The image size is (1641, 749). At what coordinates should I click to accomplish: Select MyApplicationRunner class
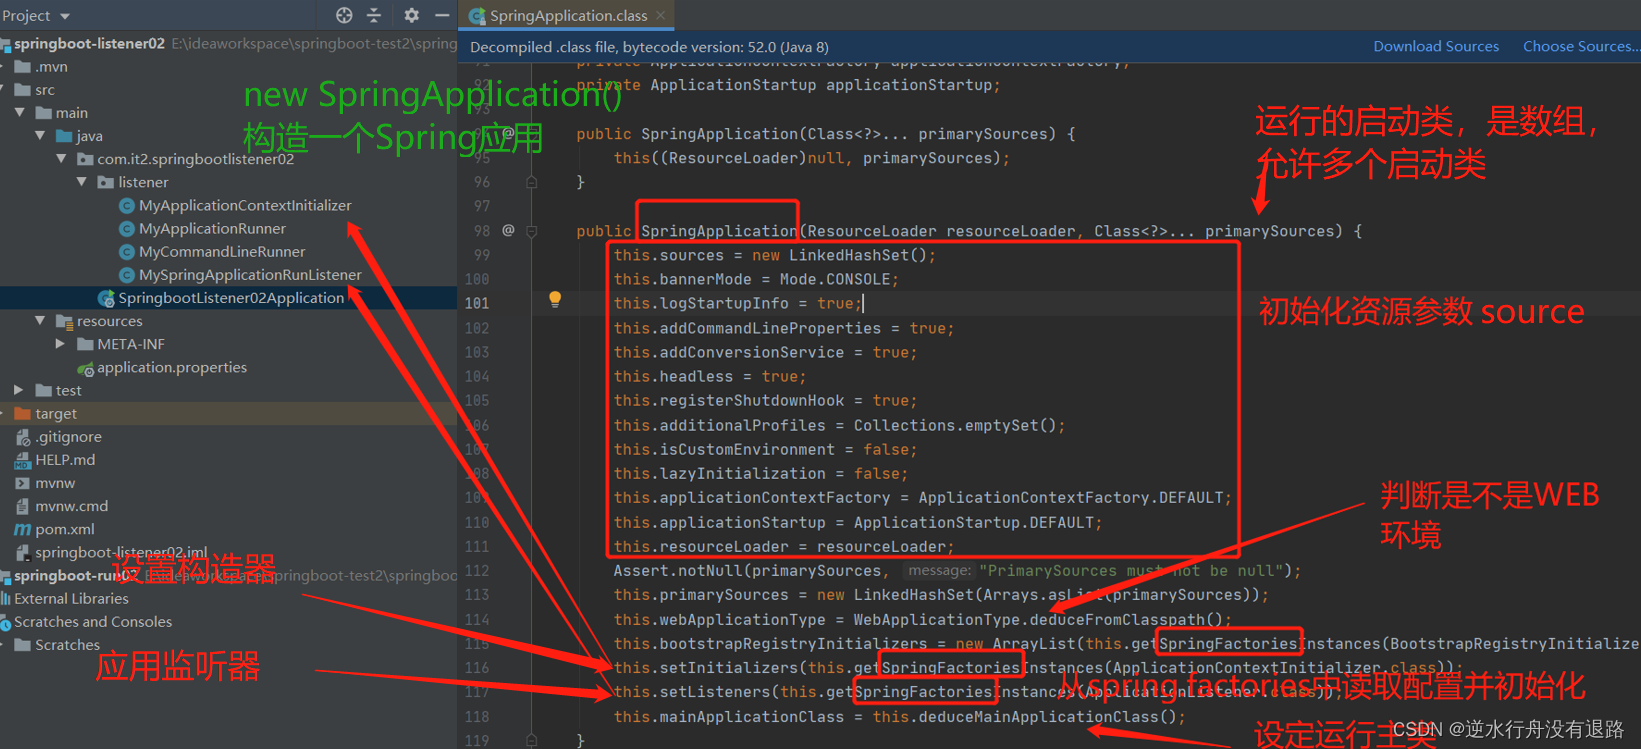click(x=212, y=229)
